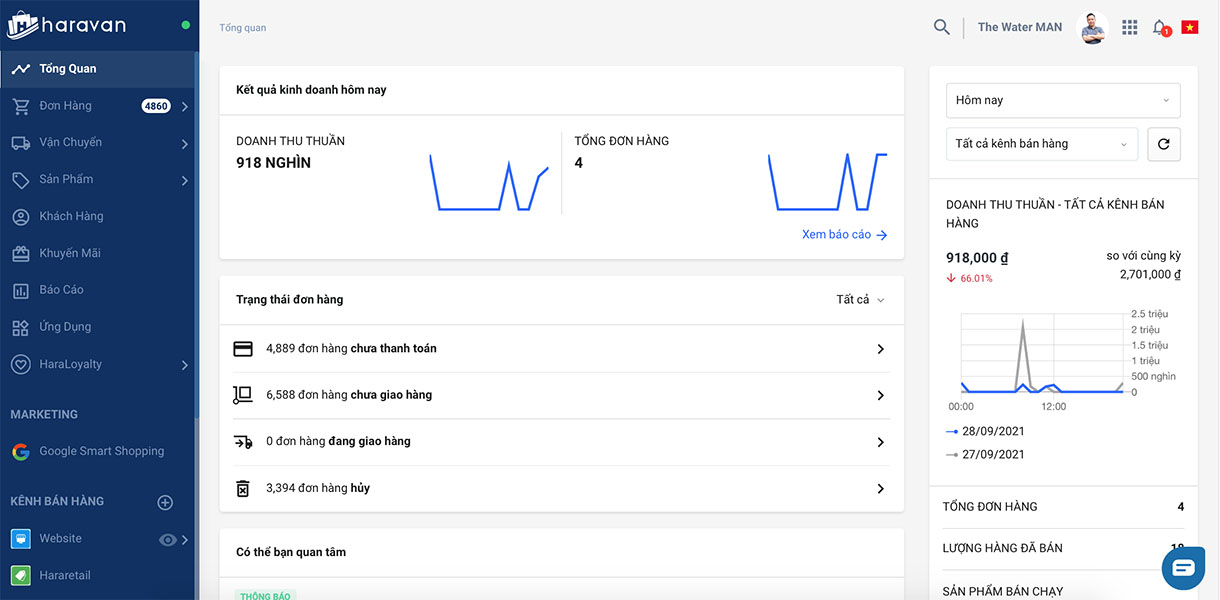The height and width of the screenshot is (600, 1220).
Task: Click the Haravan logo
Action: coord(66,25)
